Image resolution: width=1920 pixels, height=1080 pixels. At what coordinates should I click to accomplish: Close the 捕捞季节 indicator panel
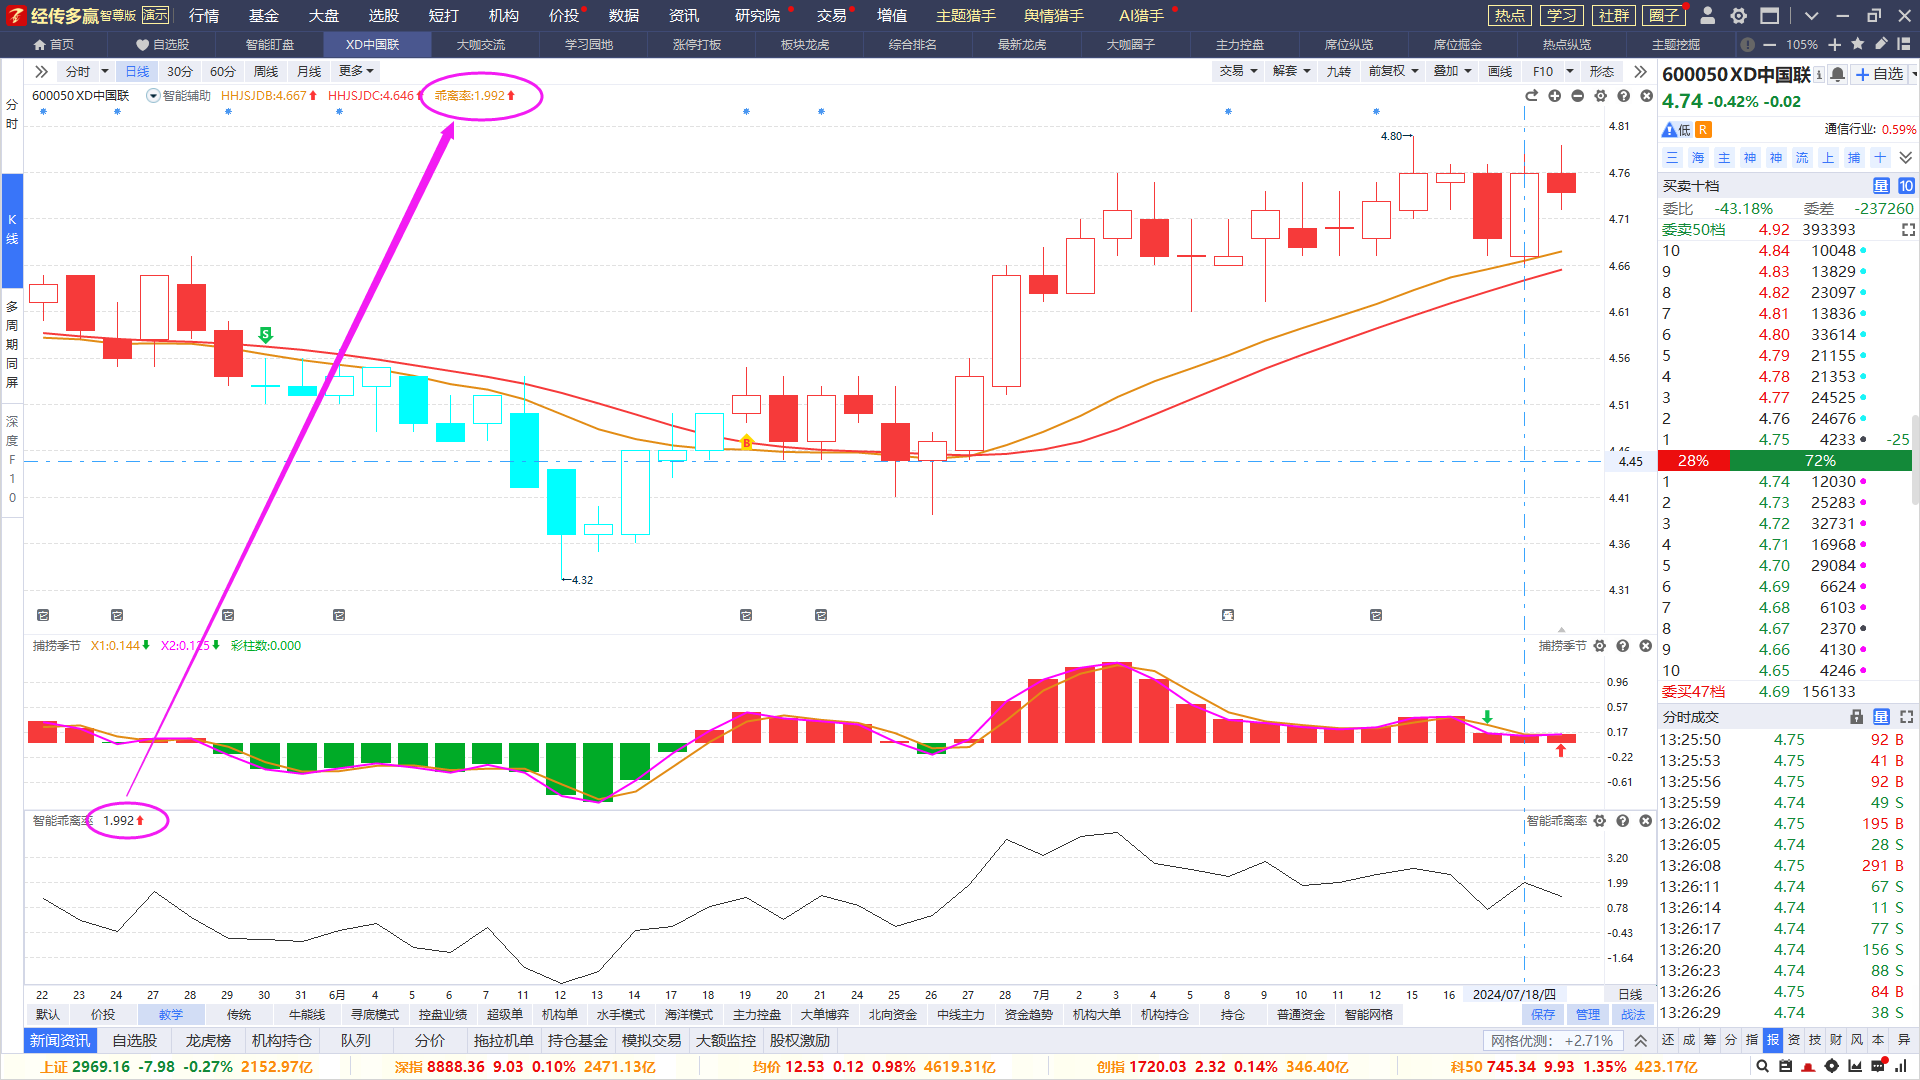(1646, 646)
